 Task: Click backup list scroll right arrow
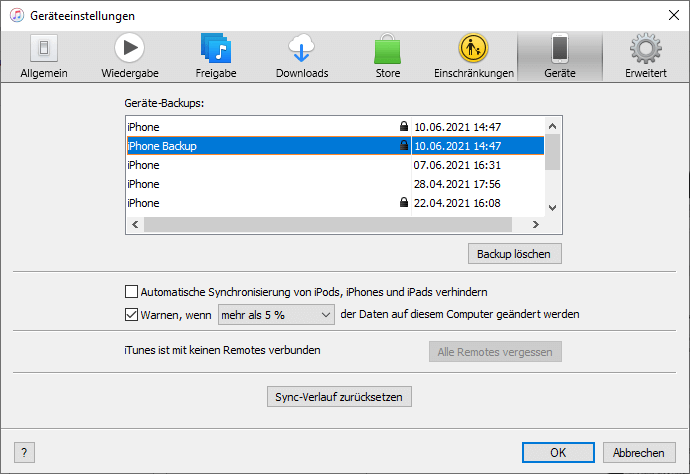coord(536,224)
